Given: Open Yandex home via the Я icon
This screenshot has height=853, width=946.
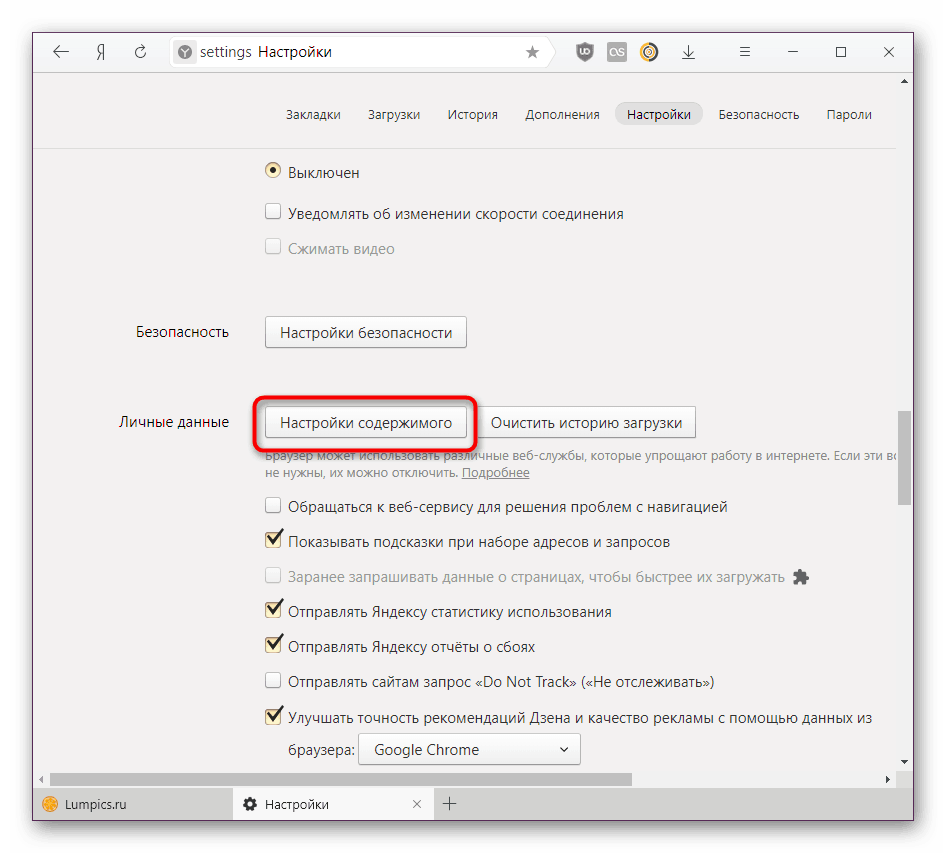Looking at the screenshot, I should coord(101,52).
